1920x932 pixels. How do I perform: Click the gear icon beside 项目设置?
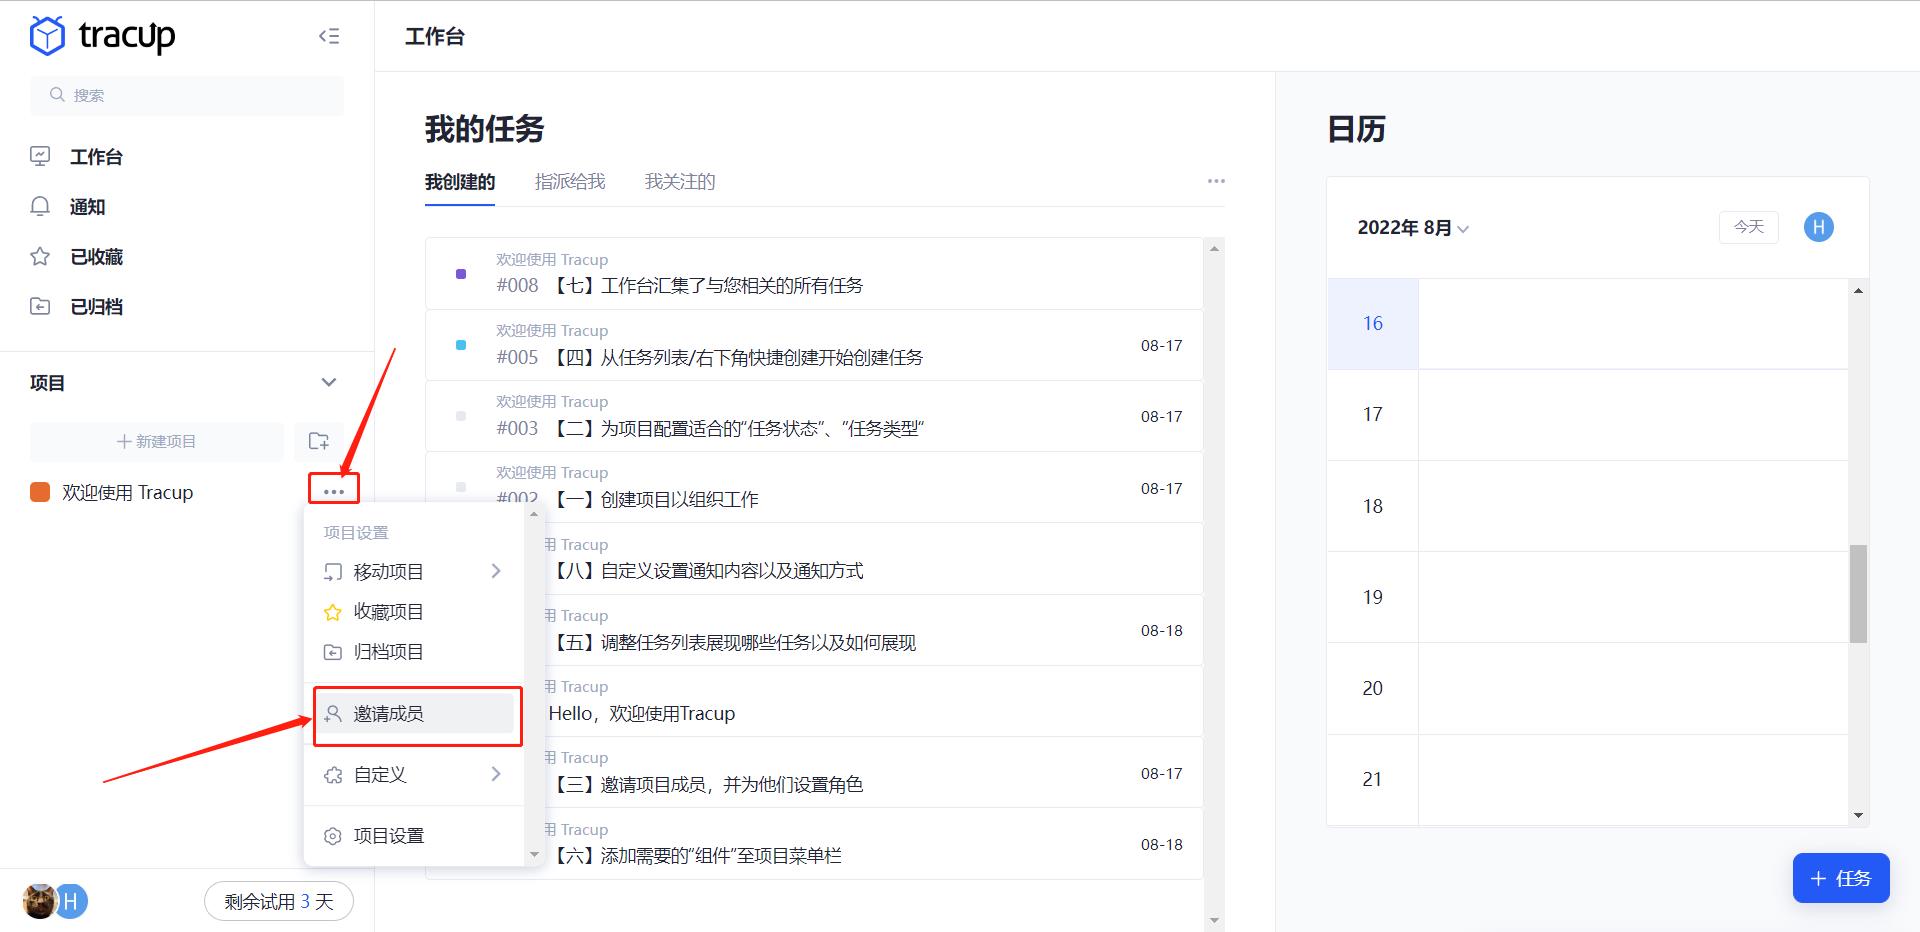[333, 836]
